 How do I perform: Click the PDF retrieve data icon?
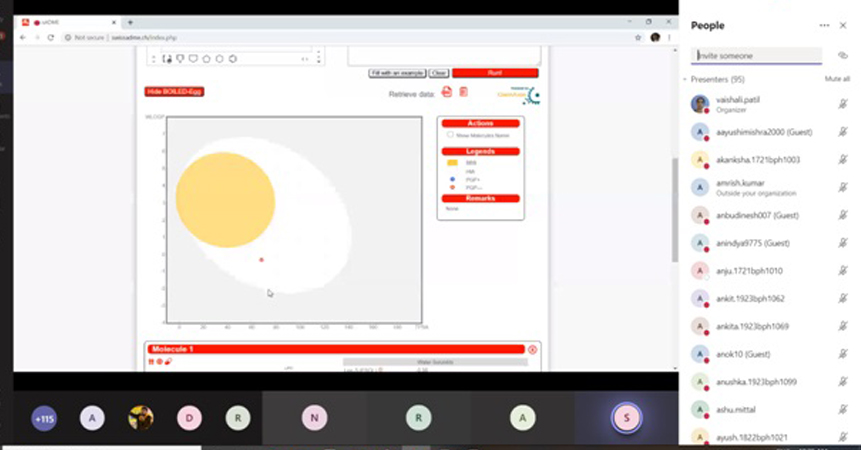pyautogui.click(x=447, y=93)
